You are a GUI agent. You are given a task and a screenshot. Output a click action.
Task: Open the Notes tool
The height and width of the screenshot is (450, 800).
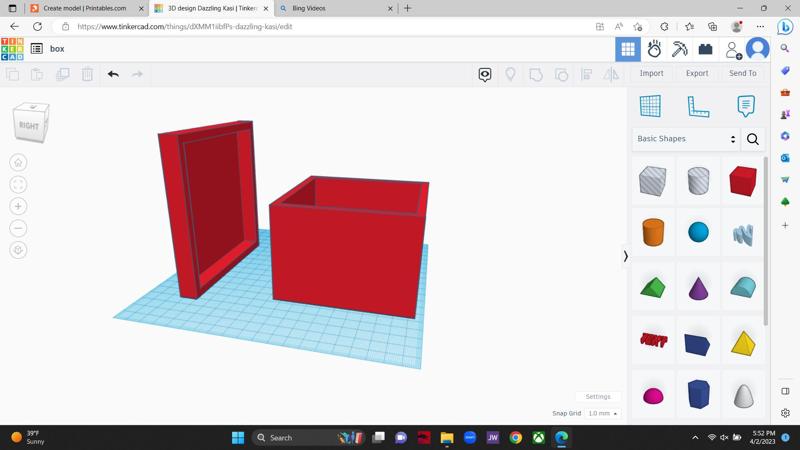pos(745,106)
